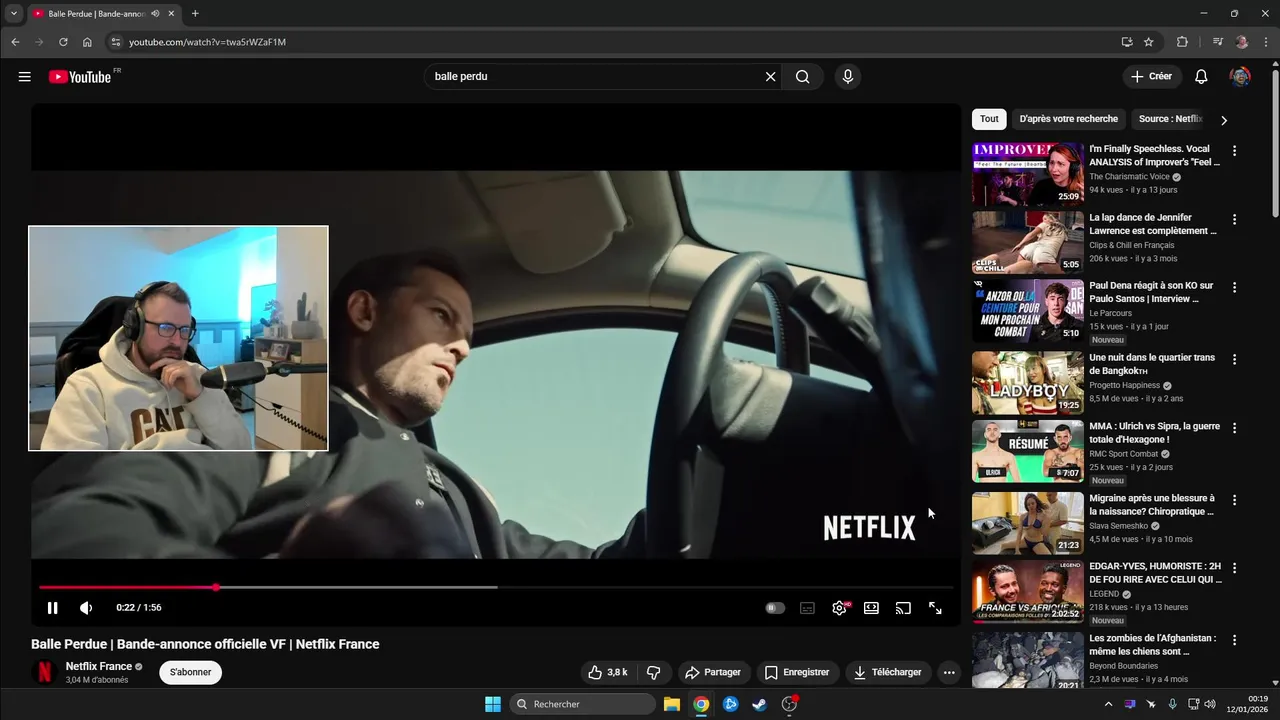Image resolution: width=1280 pixels, height=720 pixels.
Task: Go to Chrome home page
Action: tap(87, 42)
